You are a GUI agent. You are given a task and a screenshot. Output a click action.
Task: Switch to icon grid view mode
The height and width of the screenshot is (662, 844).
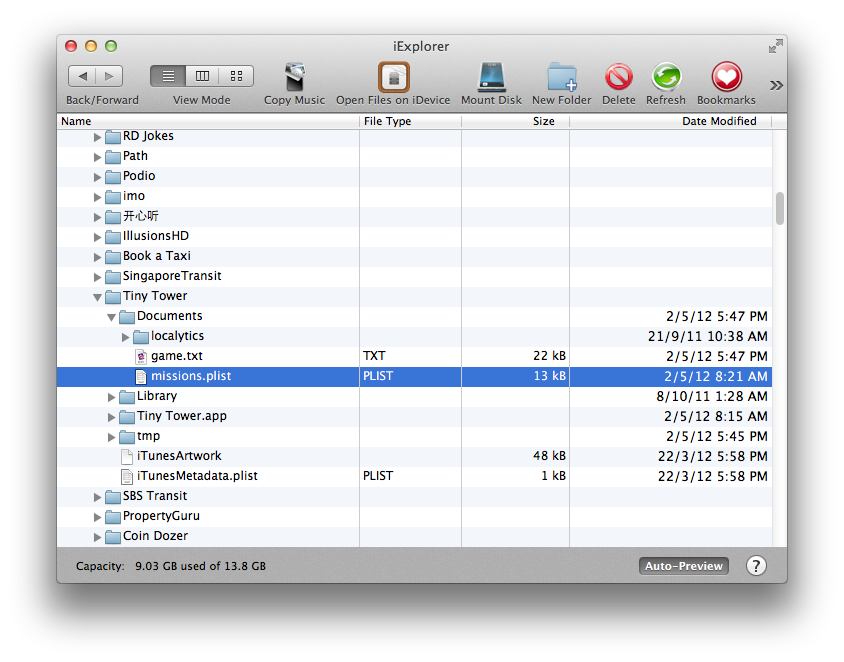[x=236, y=76]
